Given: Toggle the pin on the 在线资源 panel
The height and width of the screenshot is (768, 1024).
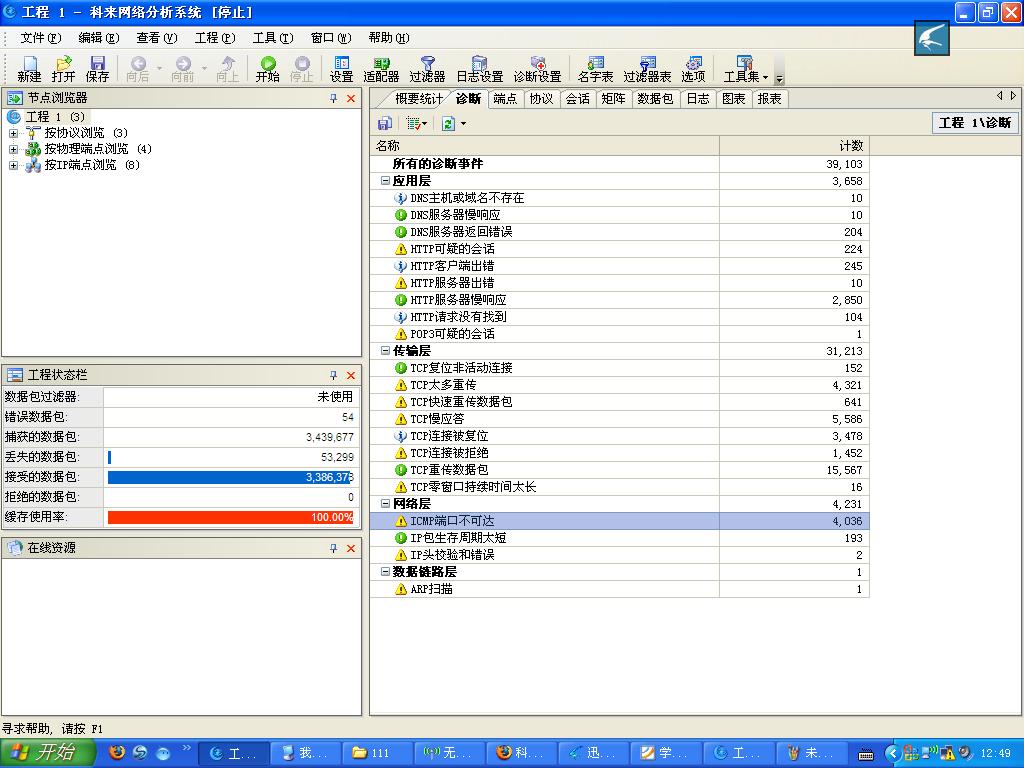Looking at the screenshot, I should (333, 547).
